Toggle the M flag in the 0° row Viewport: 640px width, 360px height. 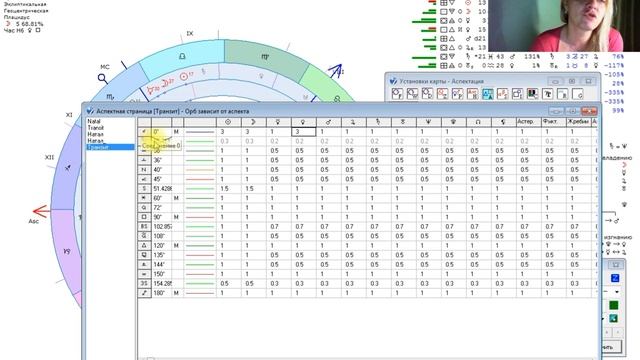click(x=176, y=132)
